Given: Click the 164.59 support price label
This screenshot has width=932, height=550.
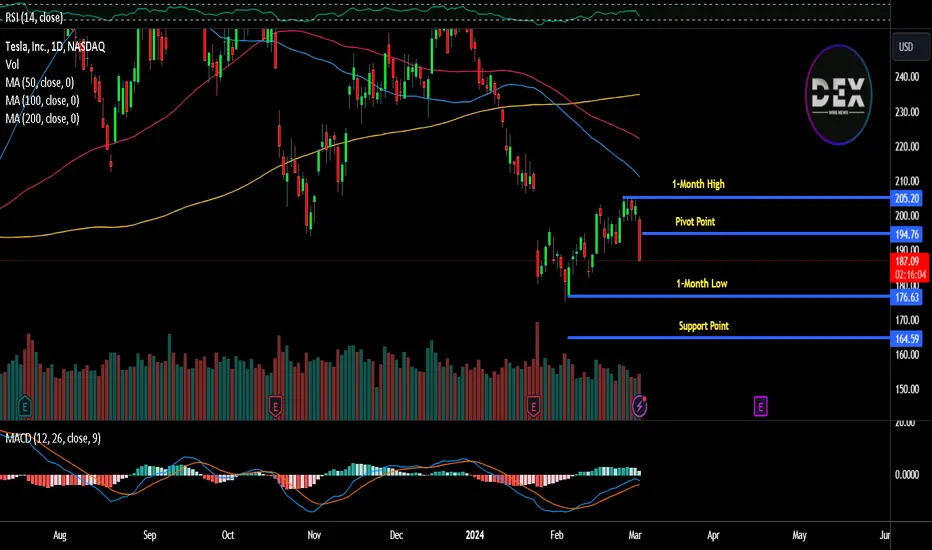Looking at the screenshot, I should [x=906, y=339].
